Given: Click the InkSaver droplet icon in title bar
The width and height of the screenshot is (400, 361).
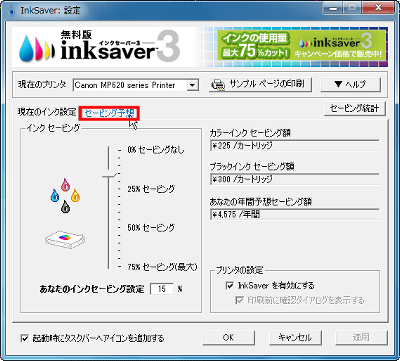Looking at the screenshot, I should tap(11, 10).
